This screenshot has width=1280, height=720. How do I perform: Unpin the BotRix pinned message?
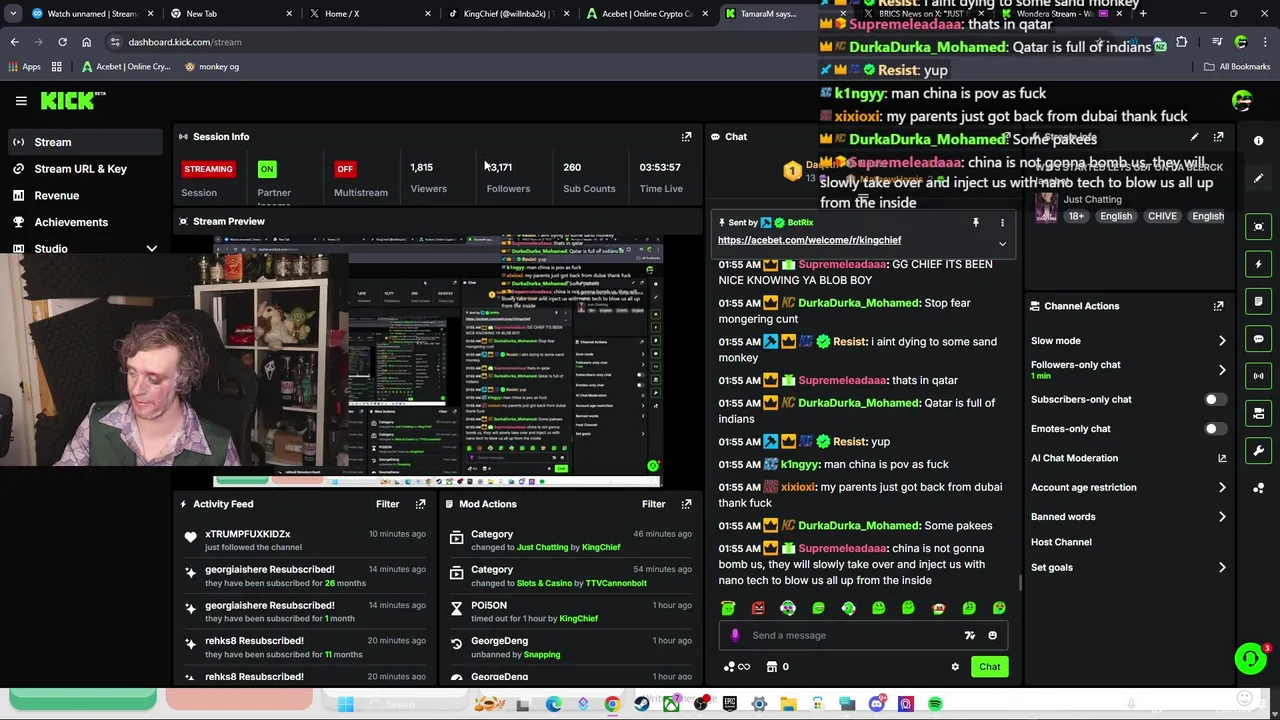pos(976,223)
